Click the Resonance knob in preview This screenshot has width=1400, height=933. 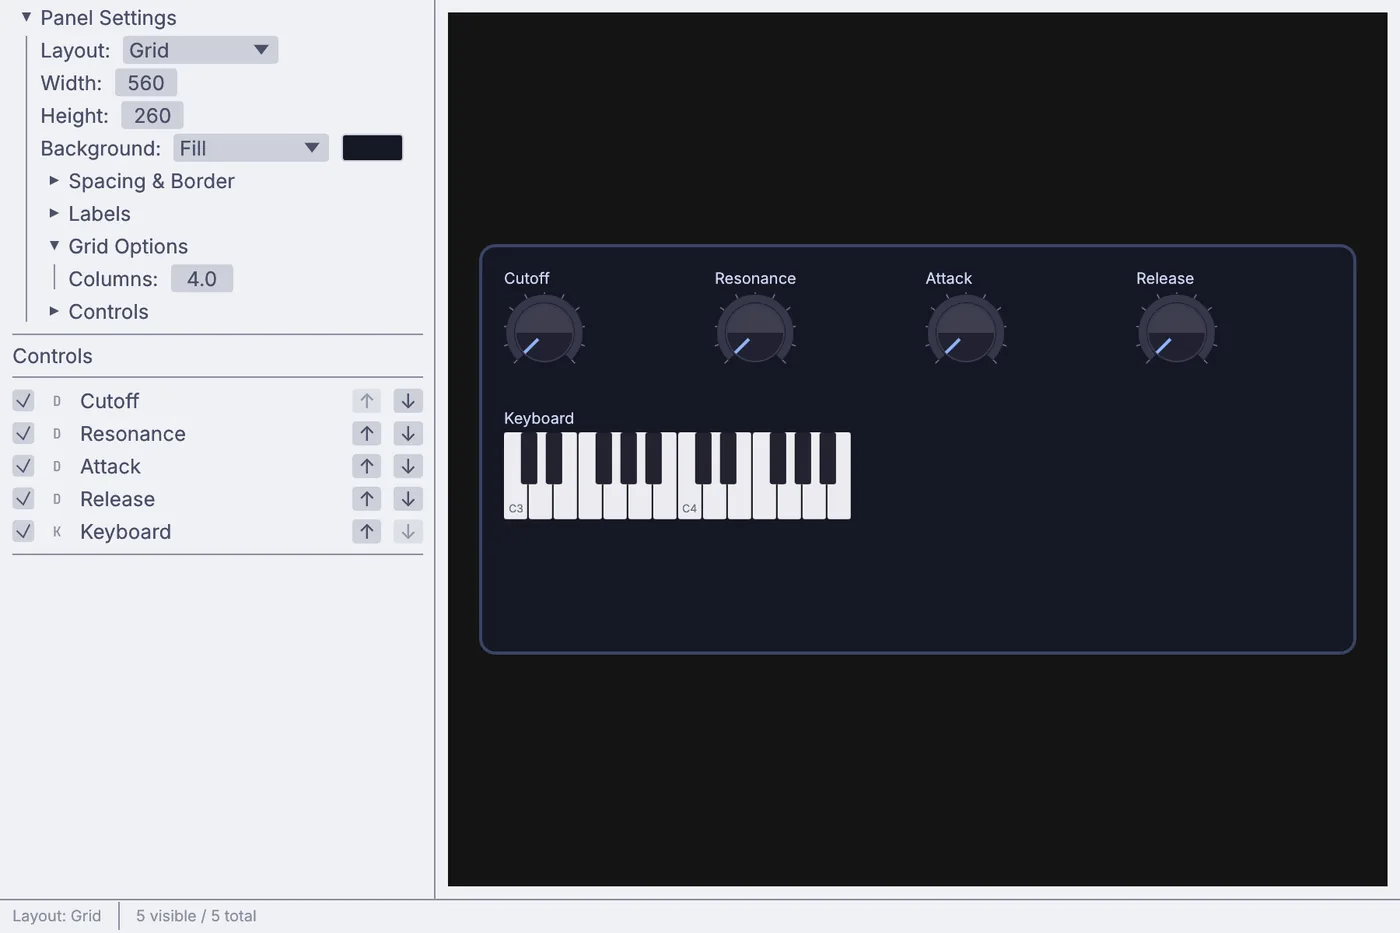tap(755, 331)
